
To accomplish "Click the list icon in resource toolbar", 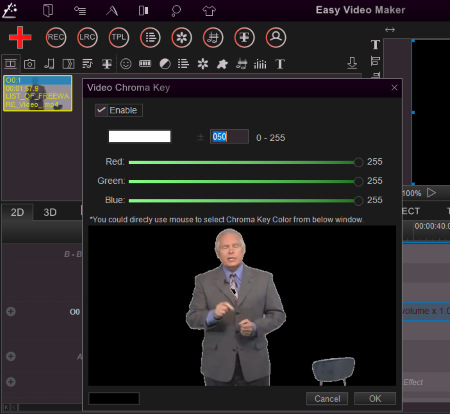I will pos(183,64).
